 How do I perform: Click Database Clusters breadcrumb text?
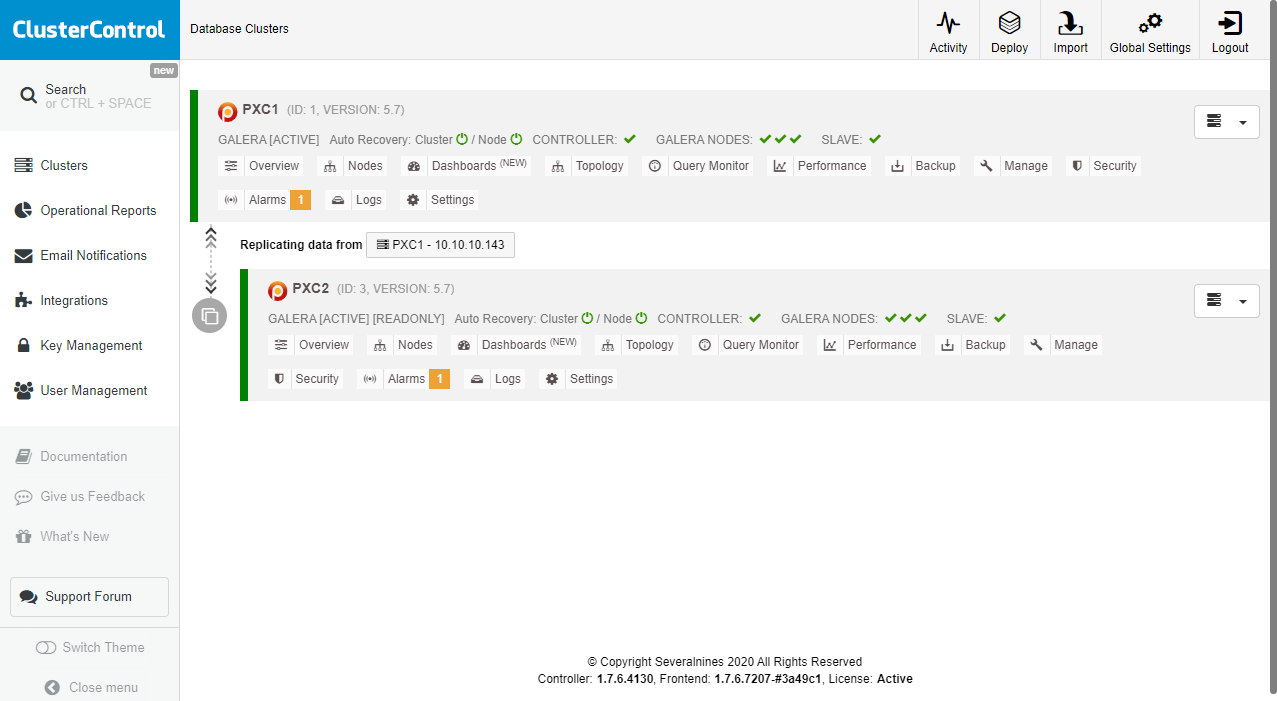coord(239,29)
